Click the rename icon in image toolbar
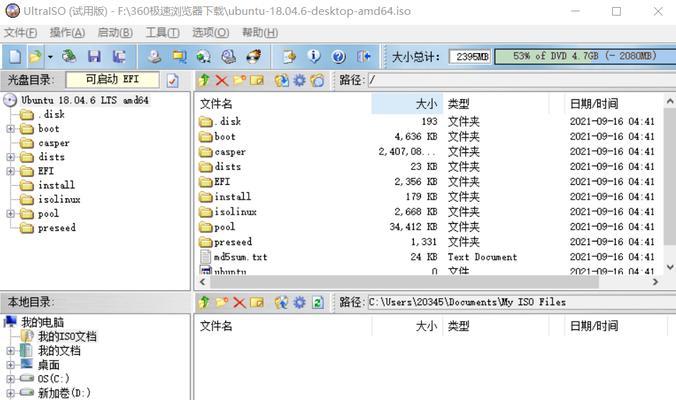 point(257,80)
